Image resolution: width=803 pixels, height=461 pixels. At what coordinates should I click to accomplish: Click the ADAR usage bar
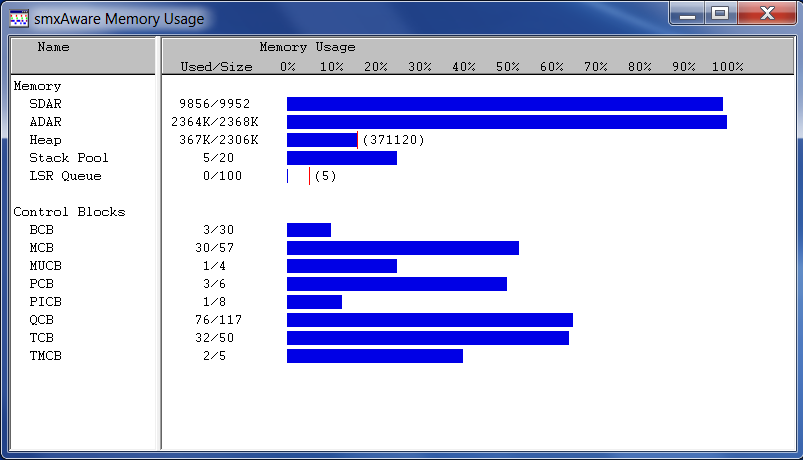[x=506, y=122]
